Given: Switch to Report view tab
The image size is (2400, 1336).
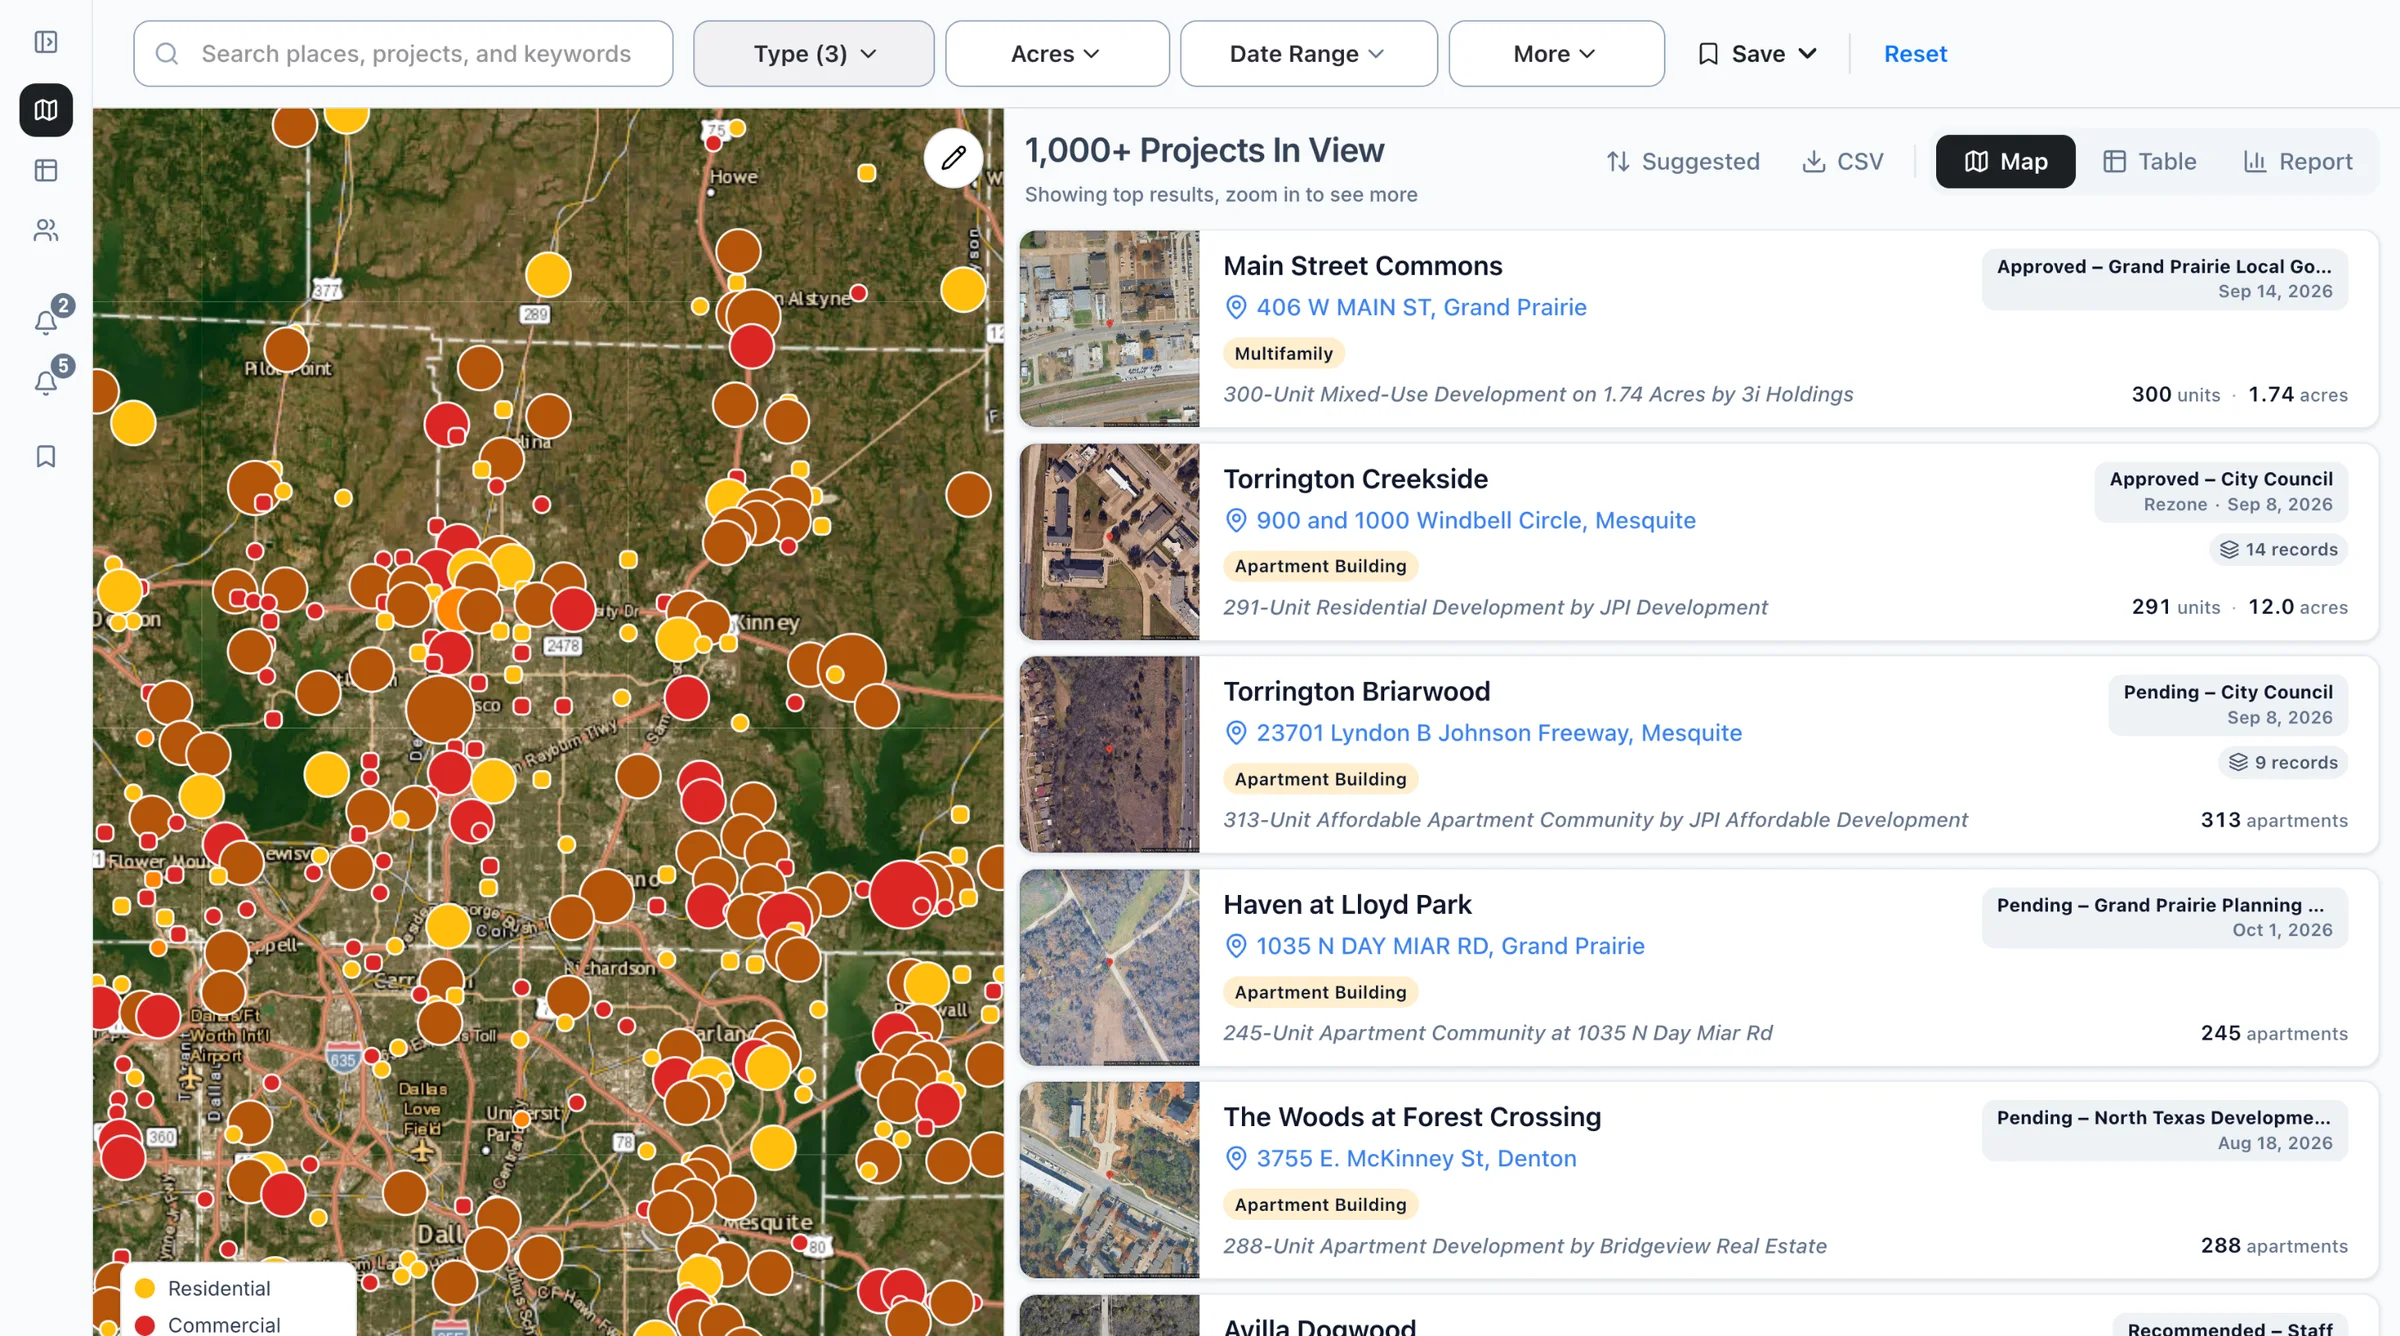Looking at the screenshot, I should [2297, 162].
